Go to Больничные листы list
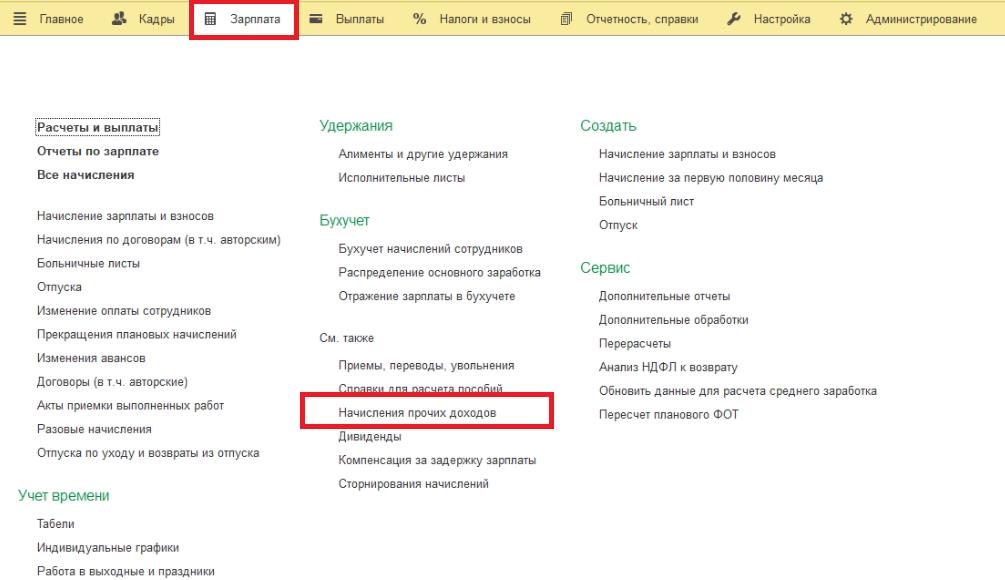 pos(88,264)
